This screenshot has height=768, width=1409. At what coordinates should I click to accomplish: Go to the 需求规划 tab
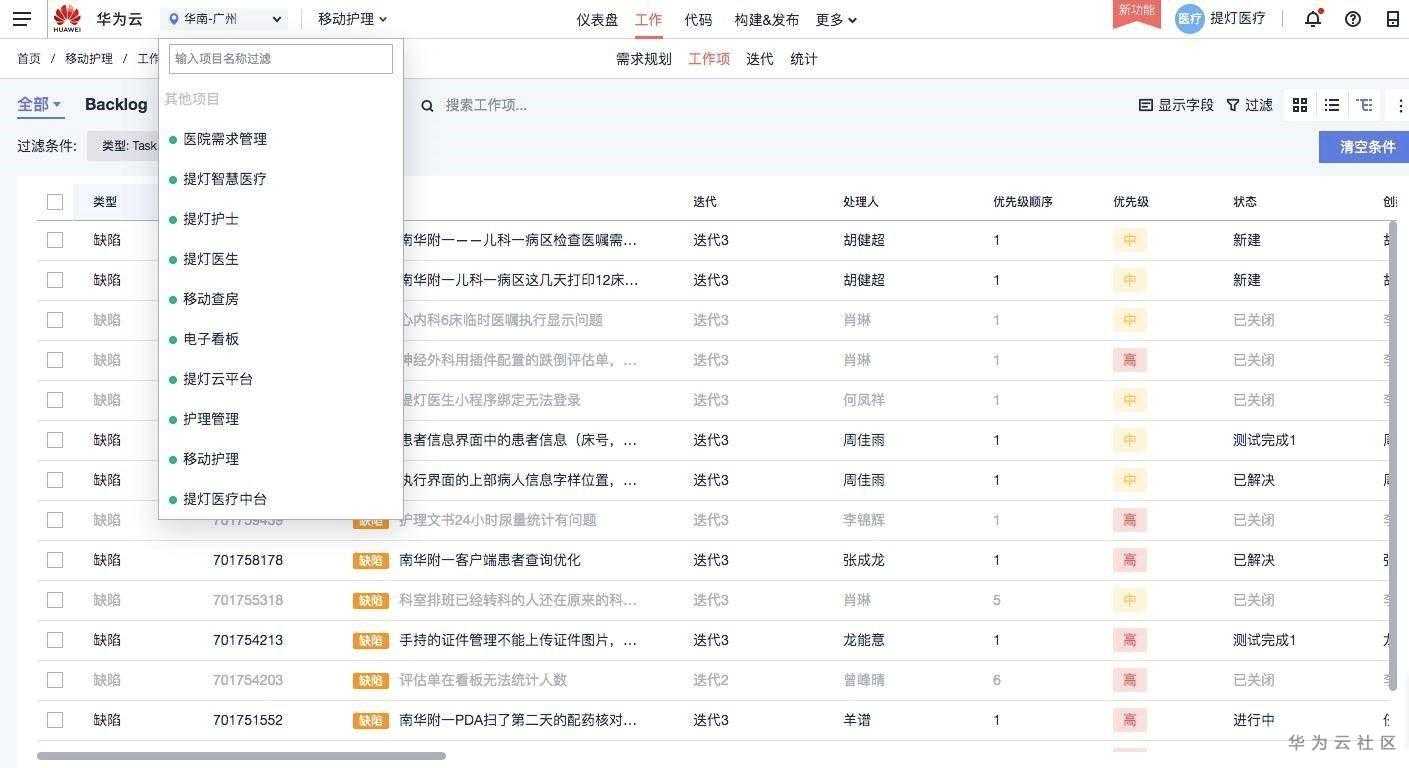(x=644, y=59)
